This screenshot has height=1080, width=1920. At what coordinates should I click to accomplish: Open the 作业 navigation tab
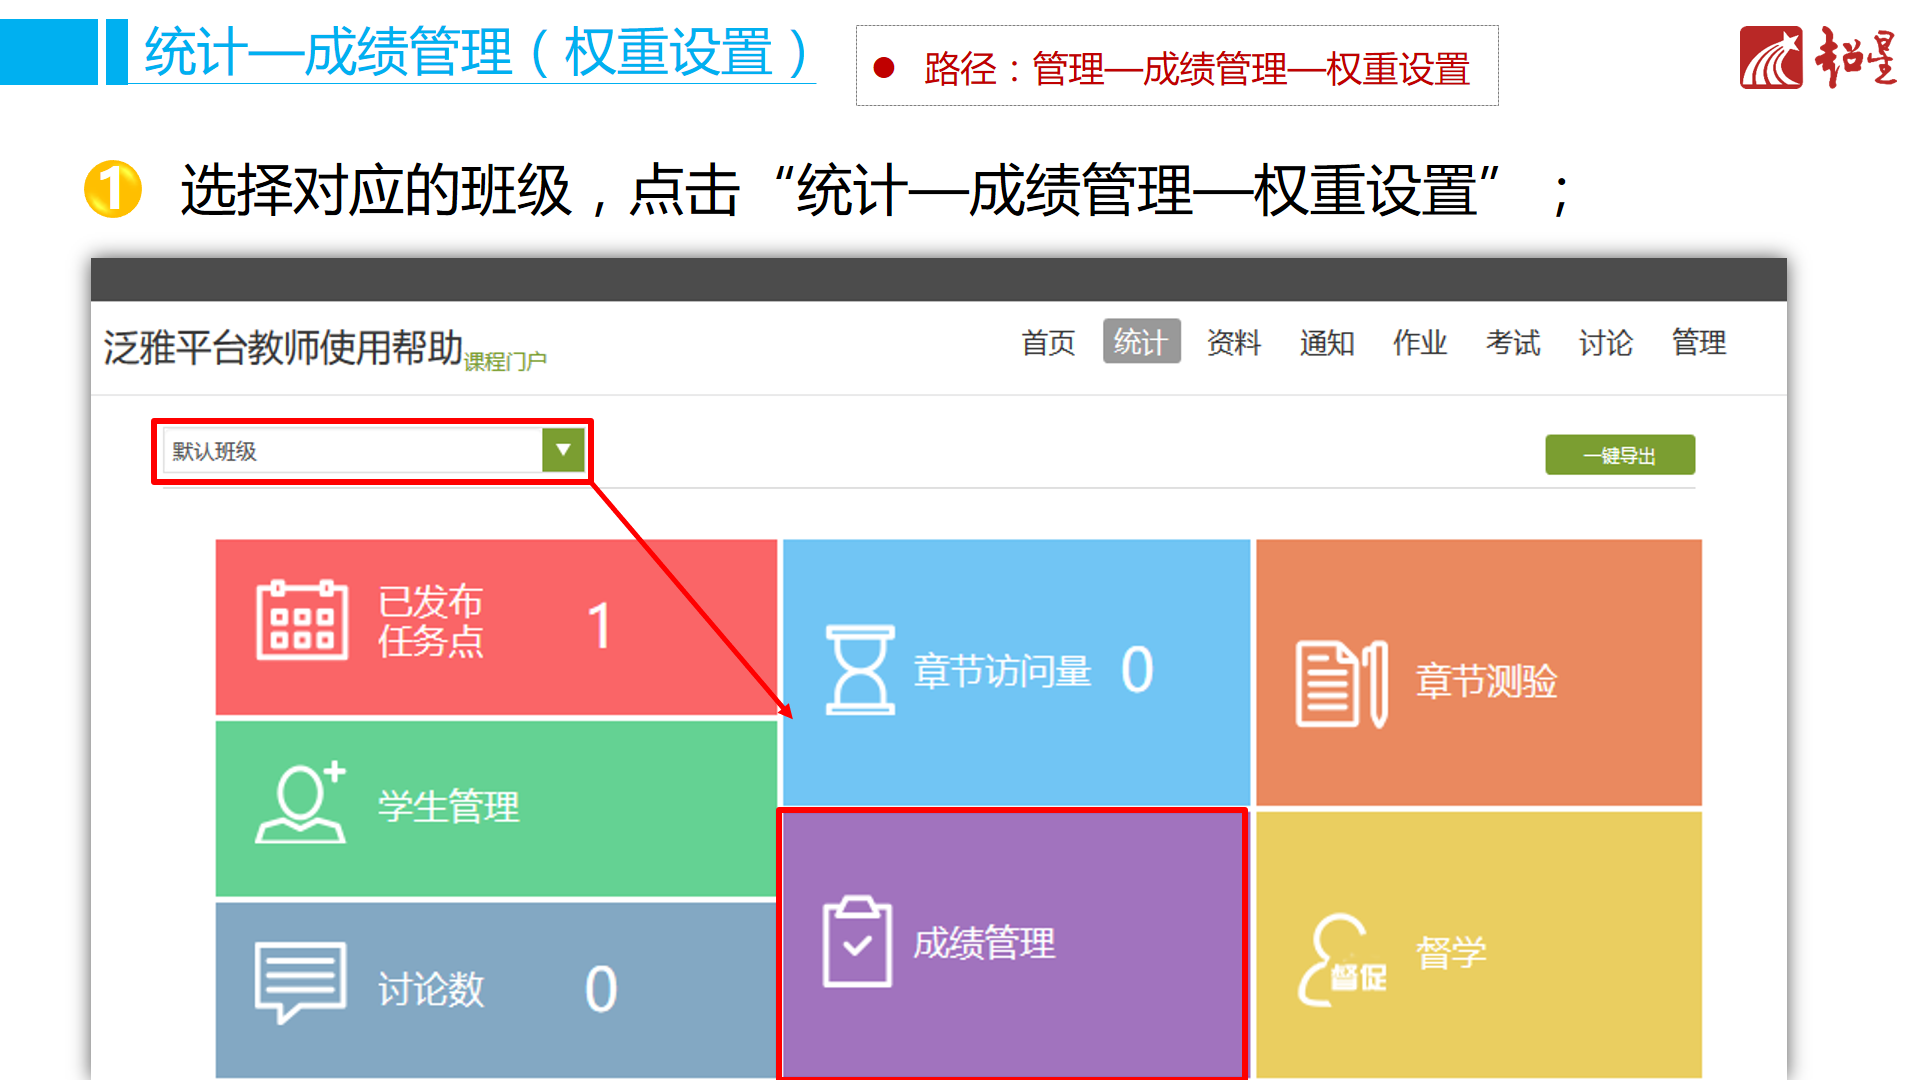pyautogui.click(x=1419, y=343)
